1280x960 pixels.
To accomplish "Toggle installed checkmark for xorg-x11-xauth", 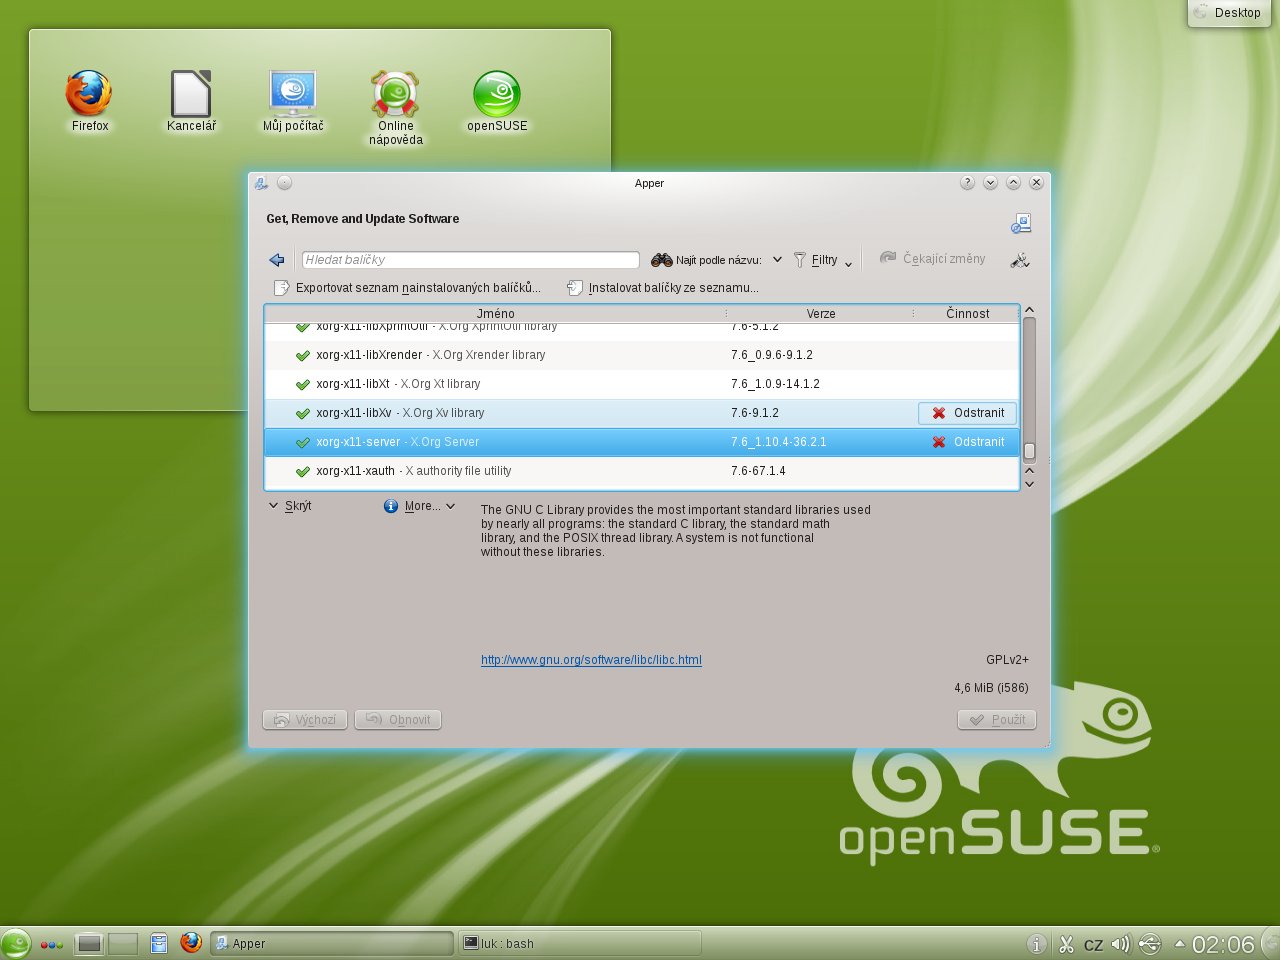I will tap(303, 472).
